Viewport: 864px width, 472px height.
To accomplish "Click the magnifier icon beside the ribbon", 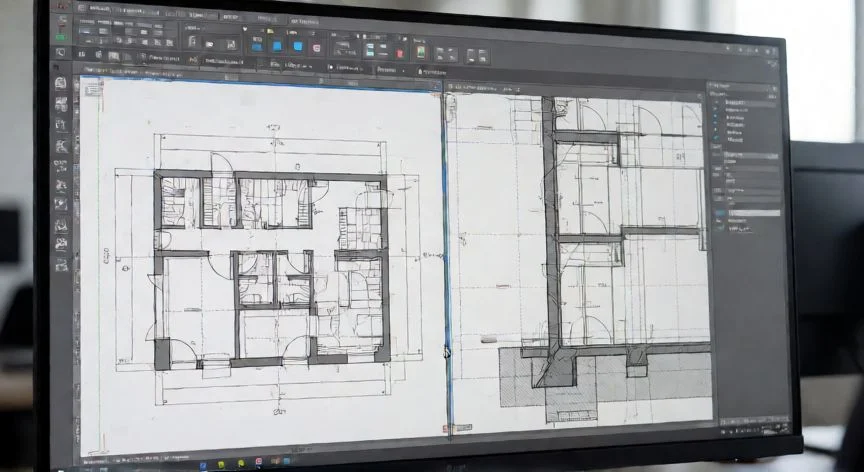I will pos(61,53).
